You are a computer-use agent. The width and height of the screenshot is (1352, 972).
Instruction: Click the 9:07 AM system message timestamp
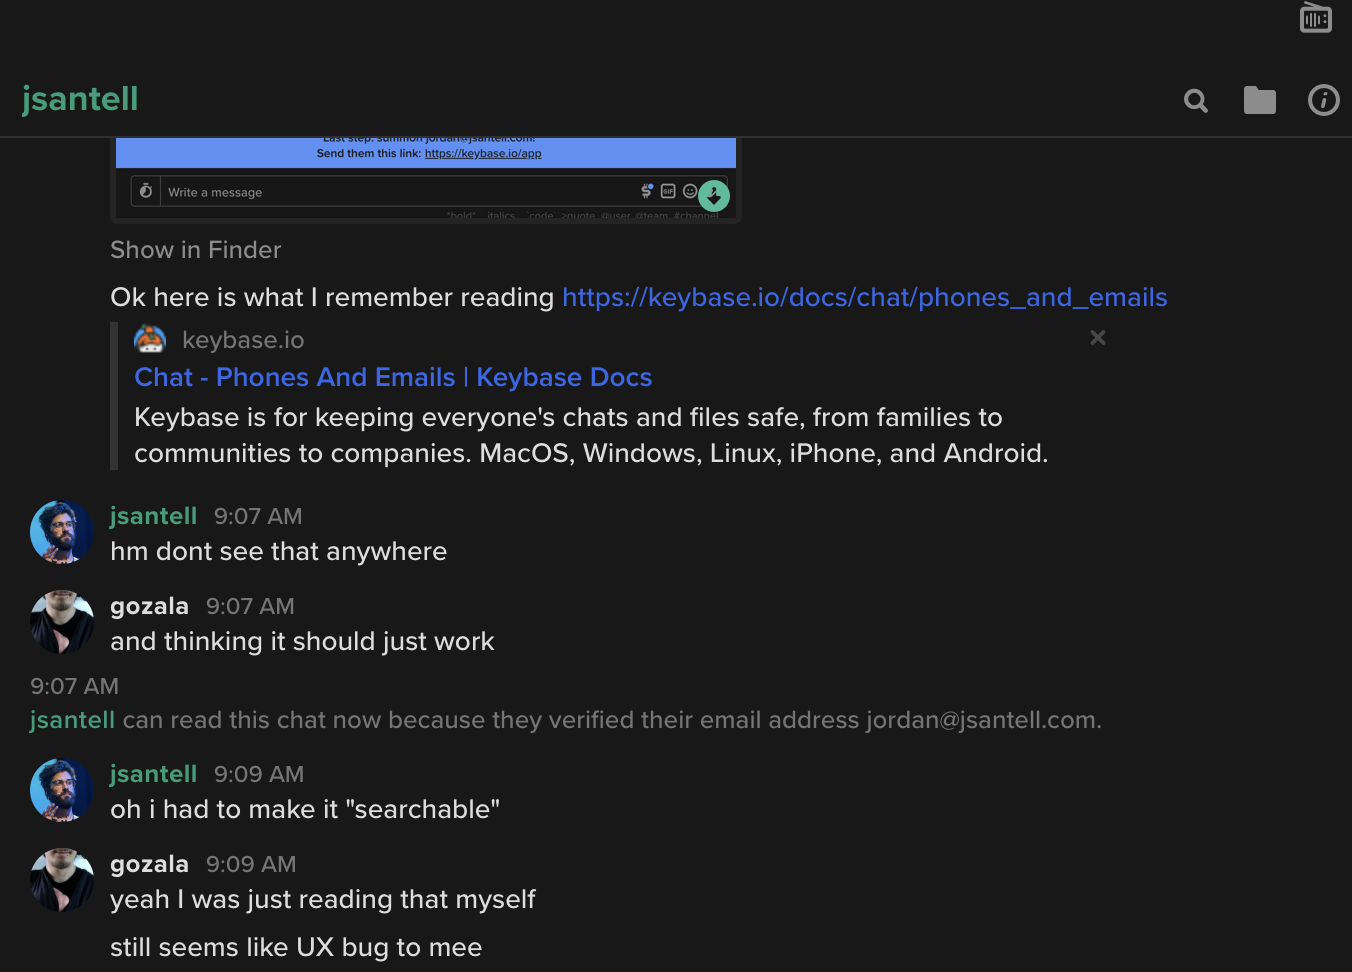74,686
